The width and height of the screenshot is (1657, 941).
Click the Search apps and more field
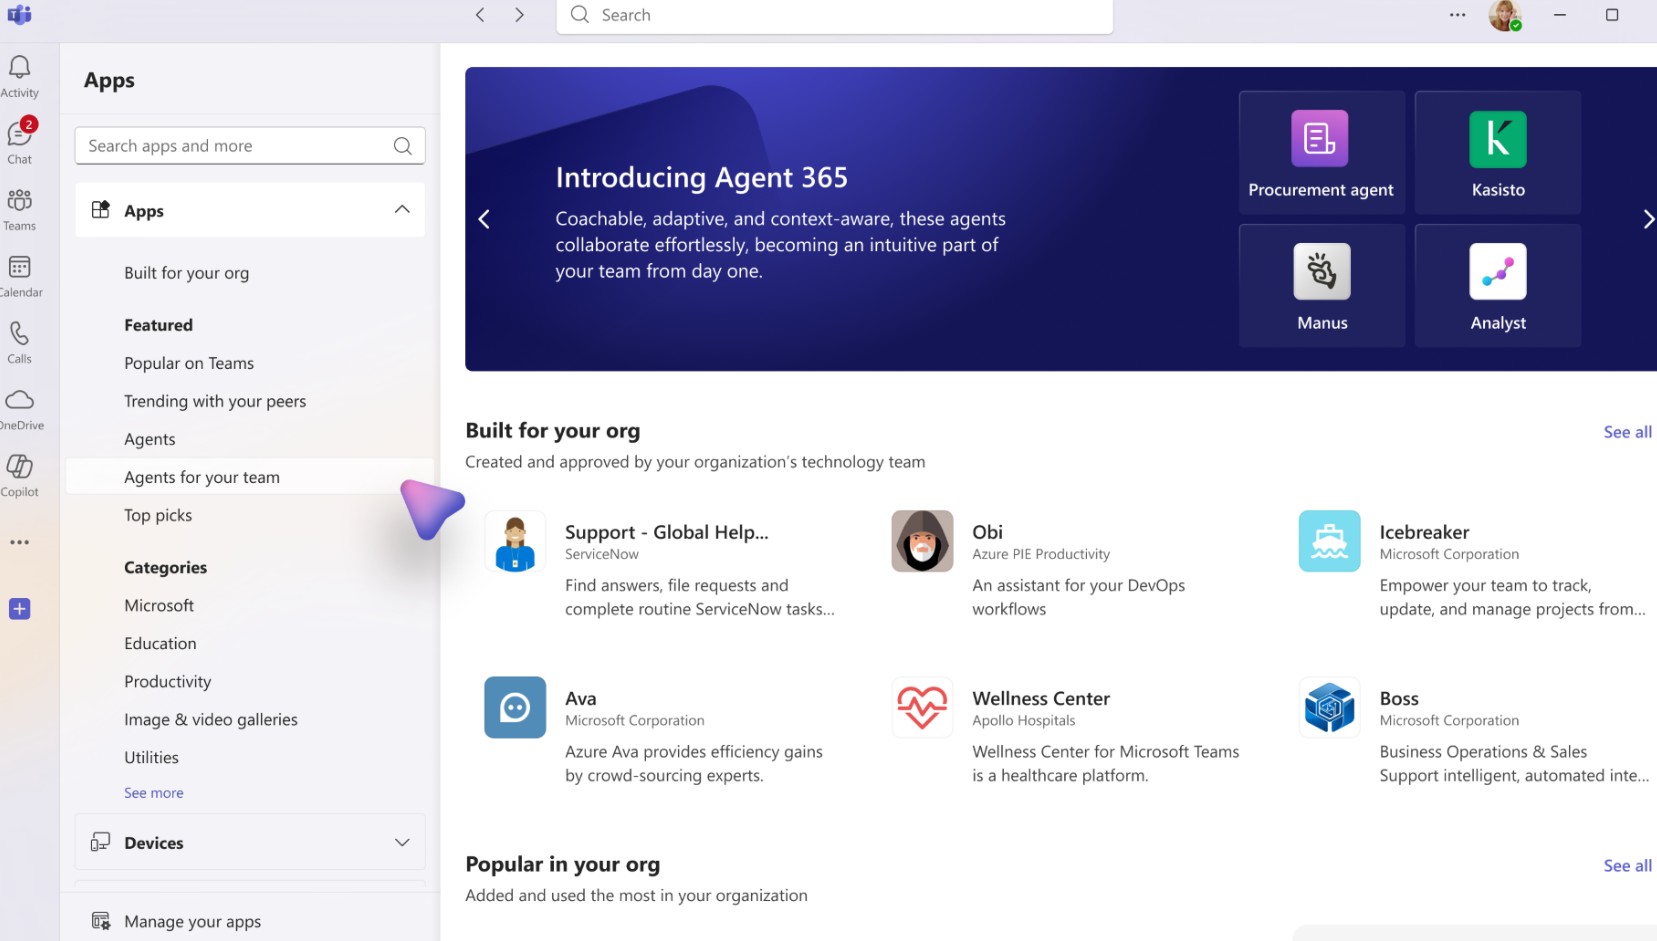(238, 146)
